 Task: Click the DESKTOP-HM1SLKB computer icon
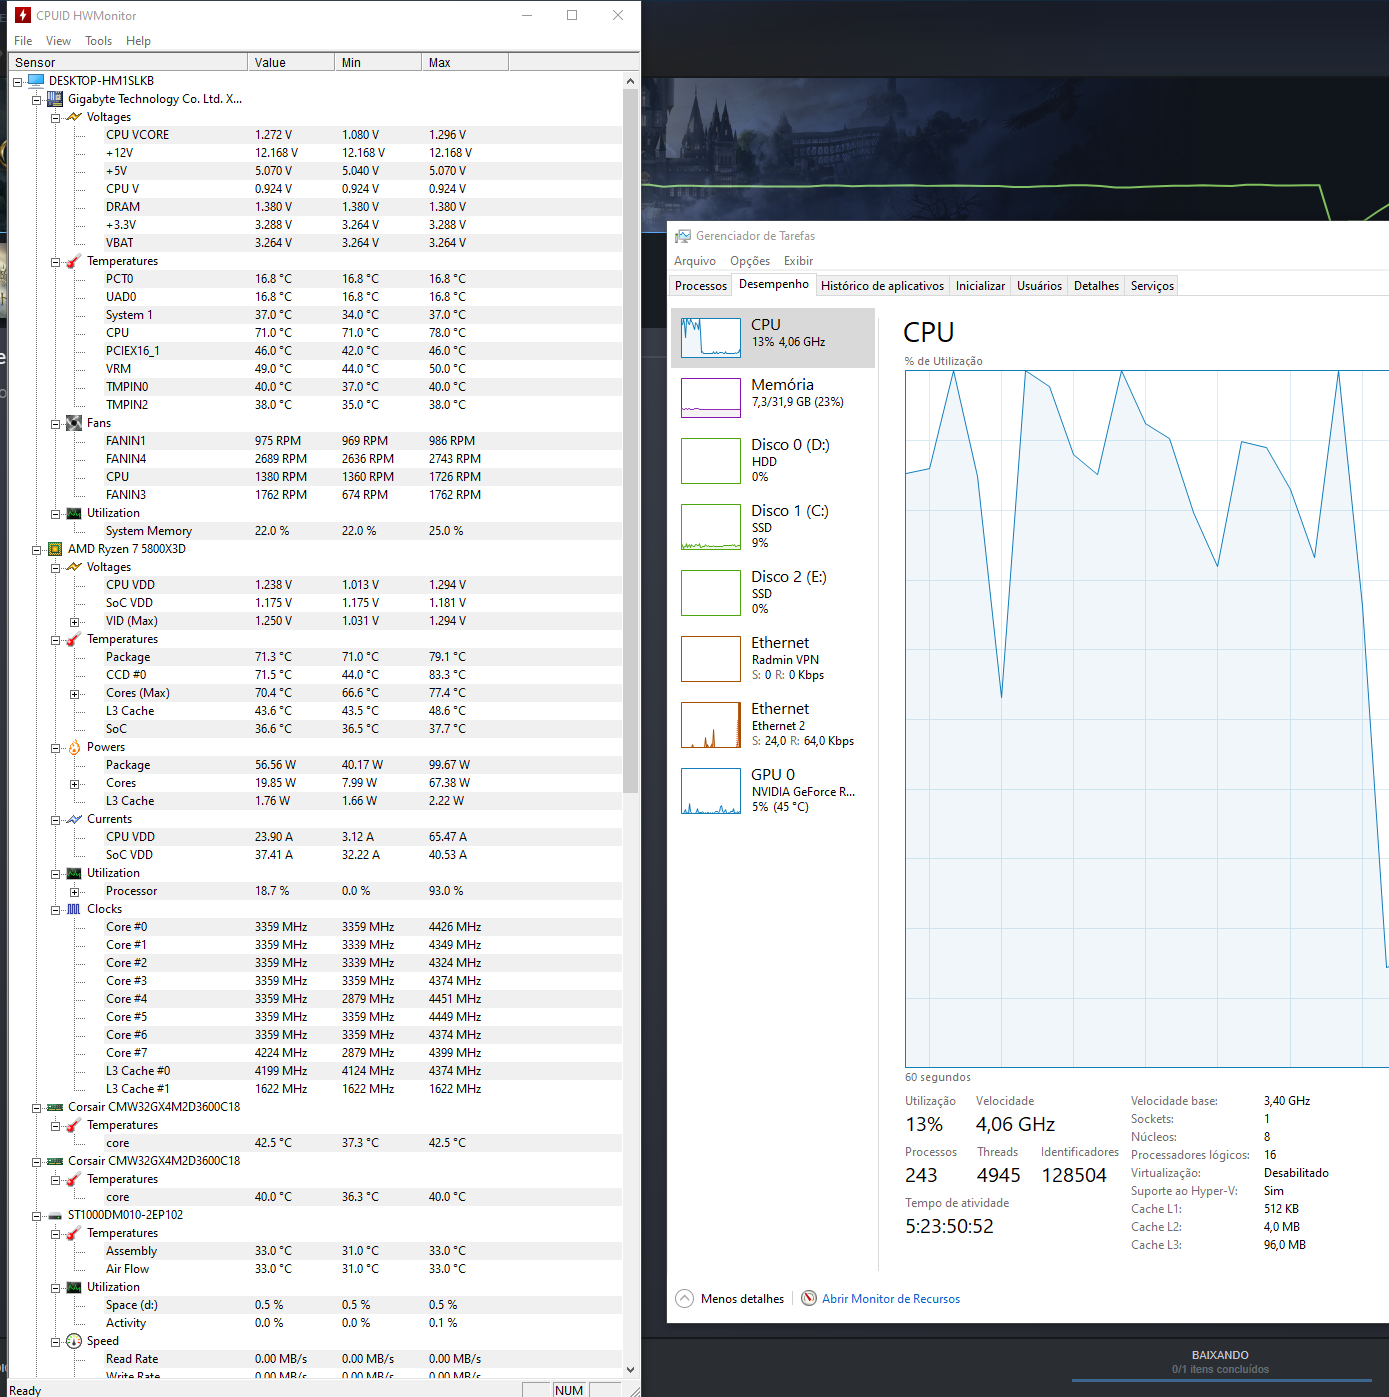tap(37, 81)
